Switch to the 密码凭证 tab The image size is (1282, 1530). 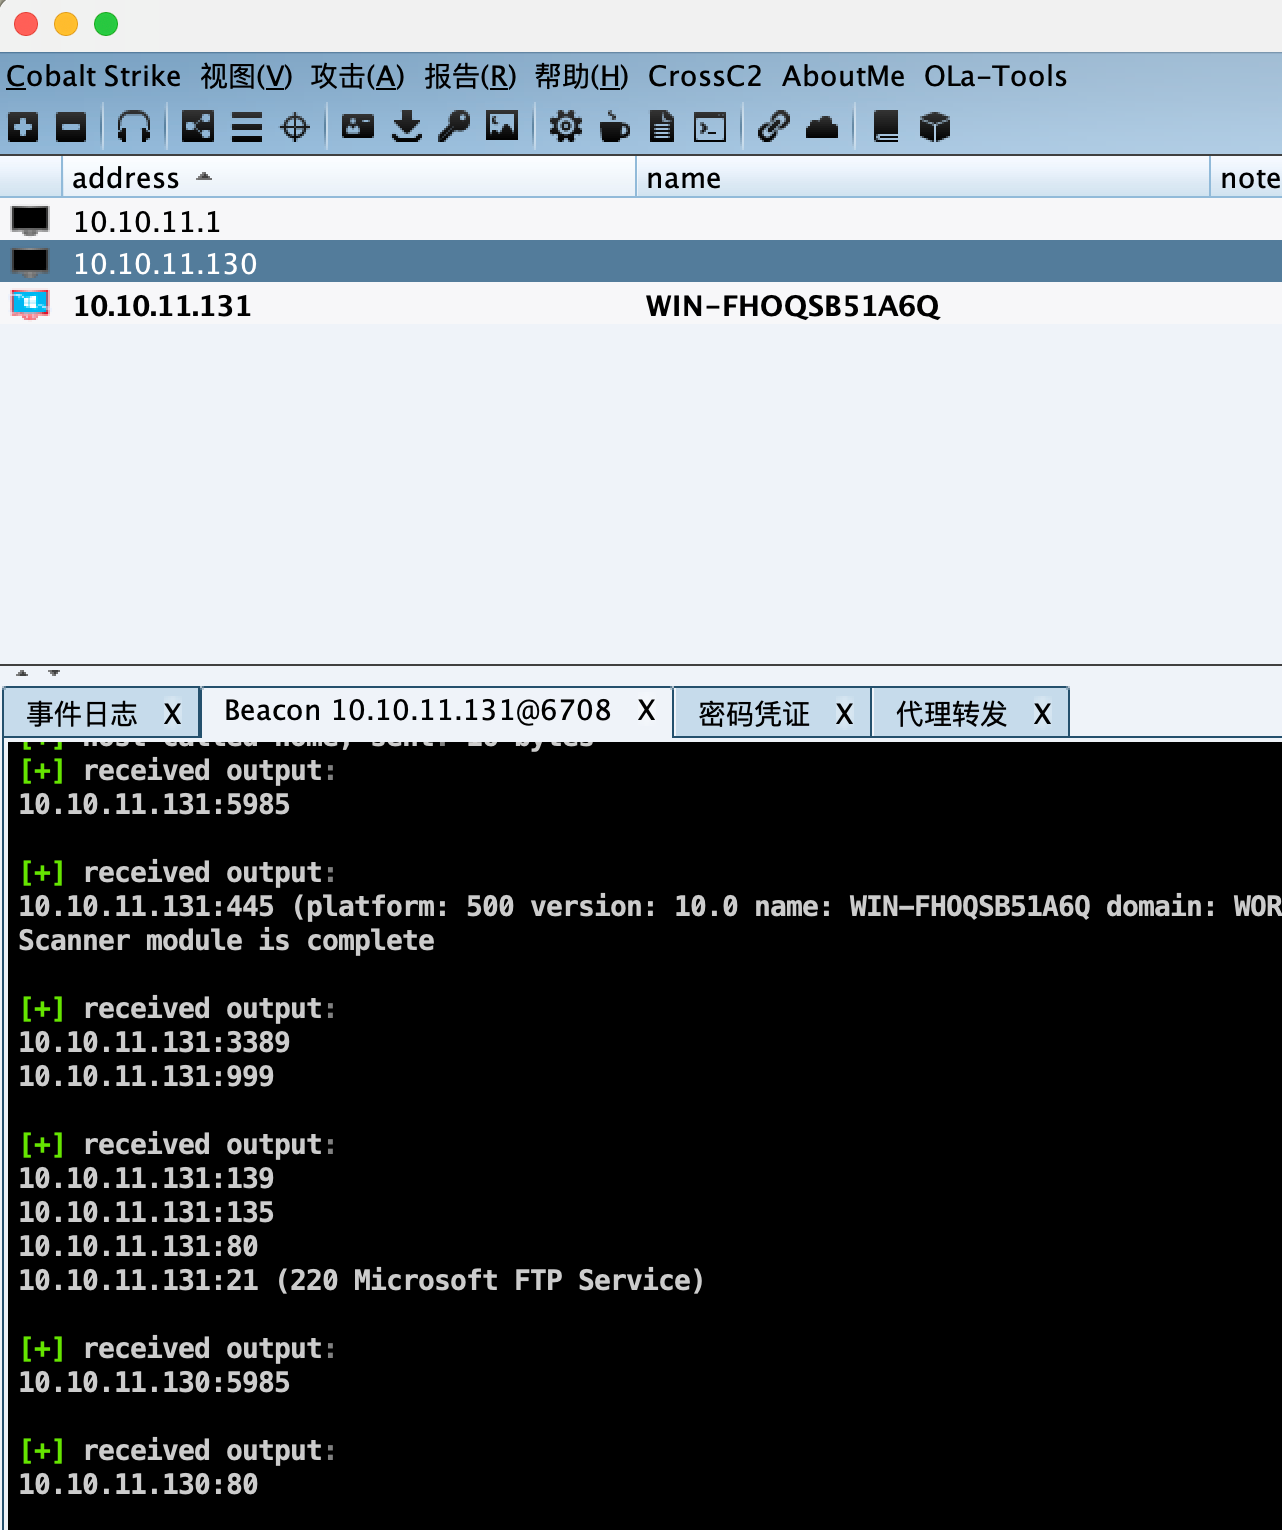pos(754,714)
